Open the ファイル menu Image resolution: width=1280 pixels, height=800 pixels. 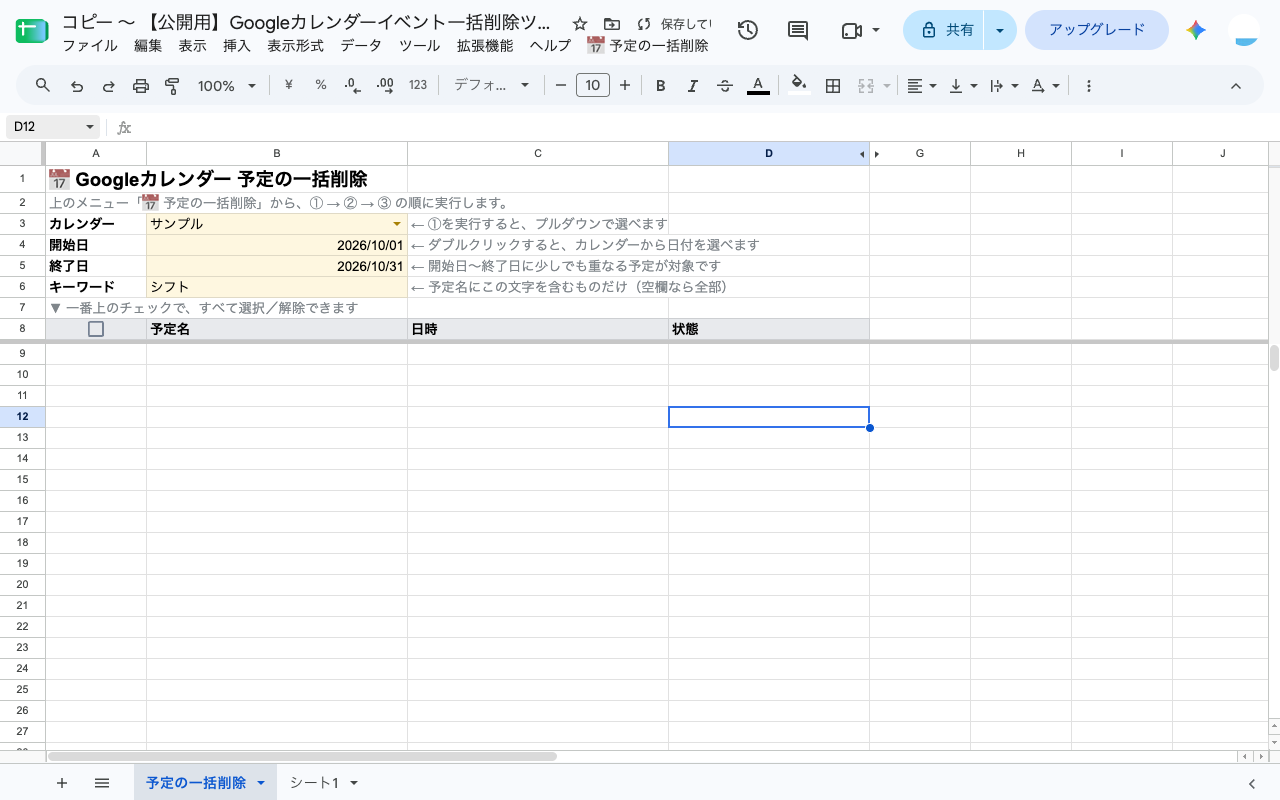pyautogui.click(x=90, y=46)
